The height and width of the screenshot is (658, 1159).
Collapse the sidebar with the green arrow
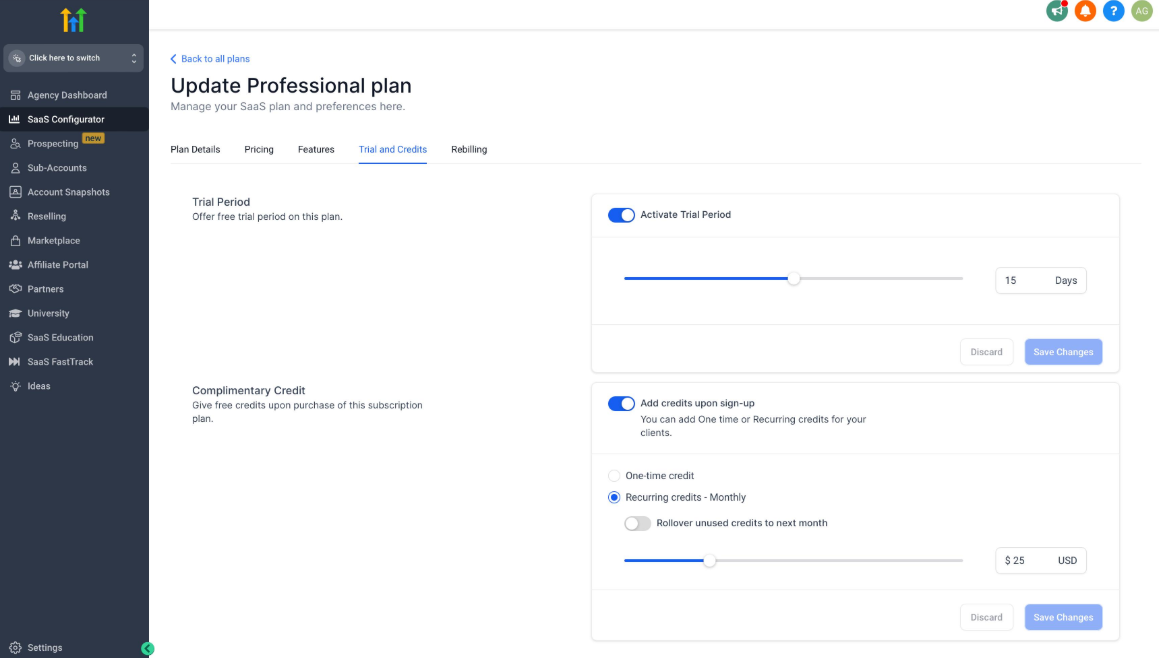tap(147, 648)
